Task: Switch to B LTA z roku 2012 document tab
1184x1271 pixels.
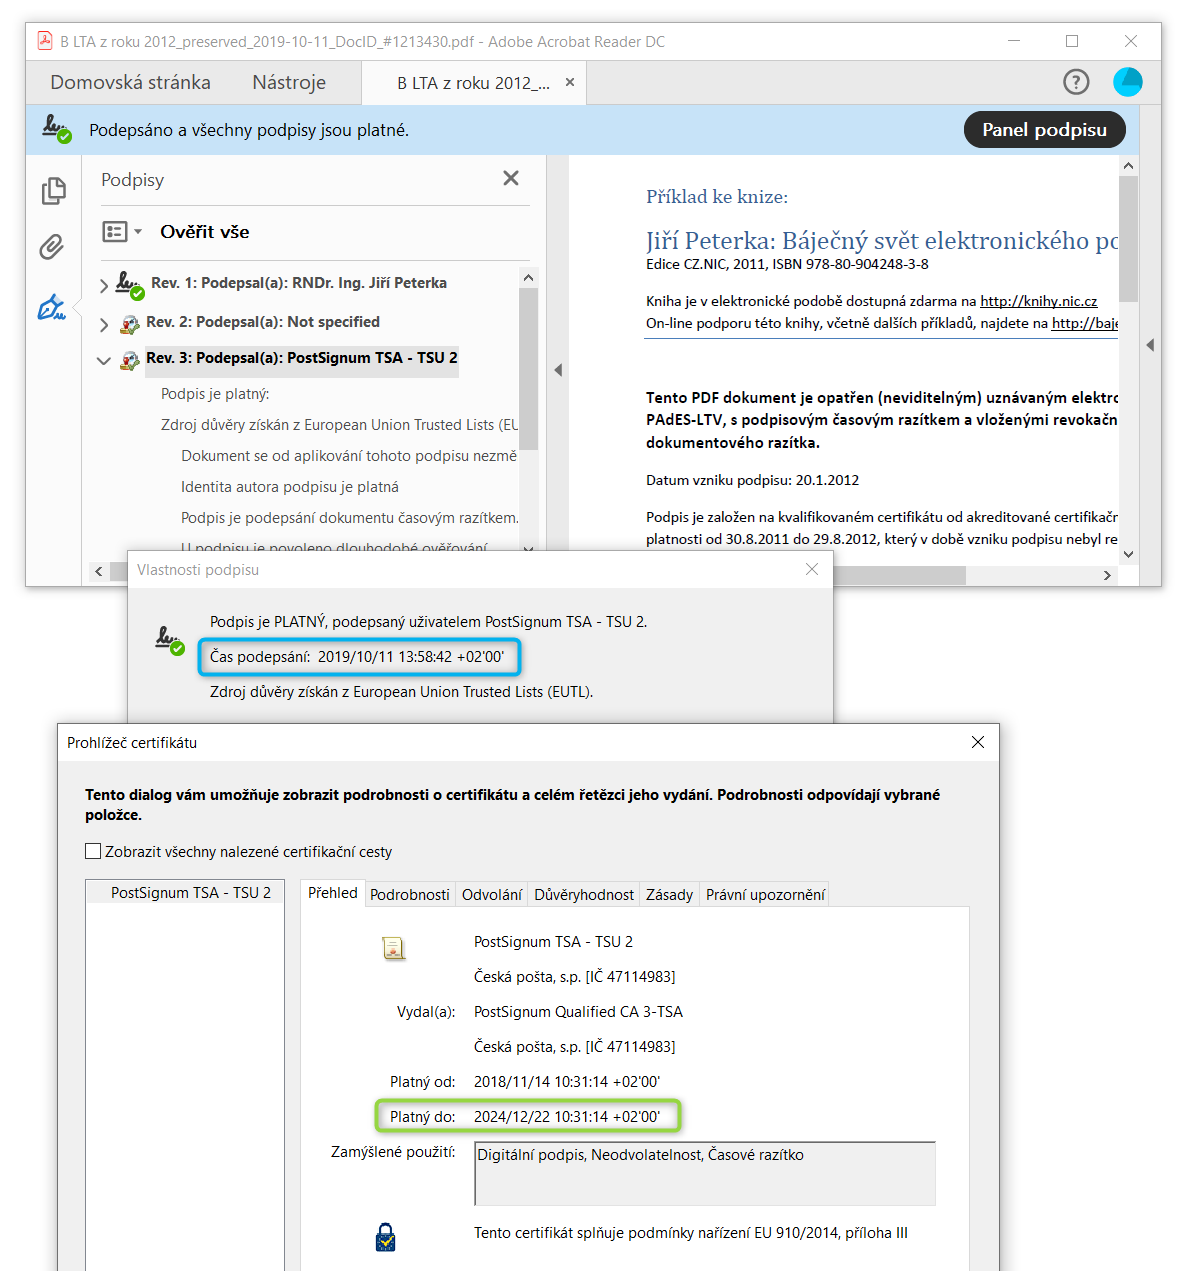Action: pyautogui.click(x=473, y=83)
